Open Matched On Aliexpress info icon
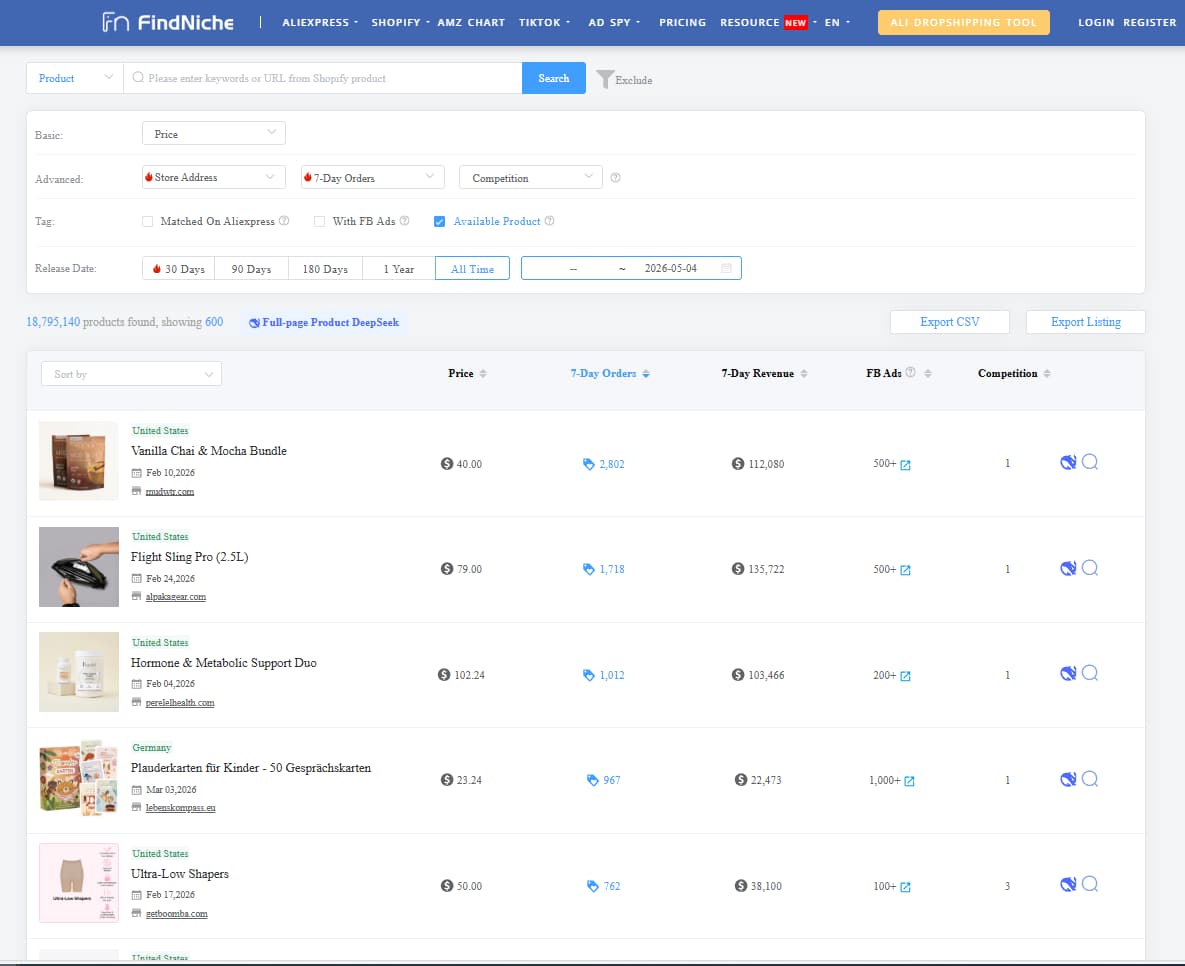 pyautogui.click(x=284, y=221)
